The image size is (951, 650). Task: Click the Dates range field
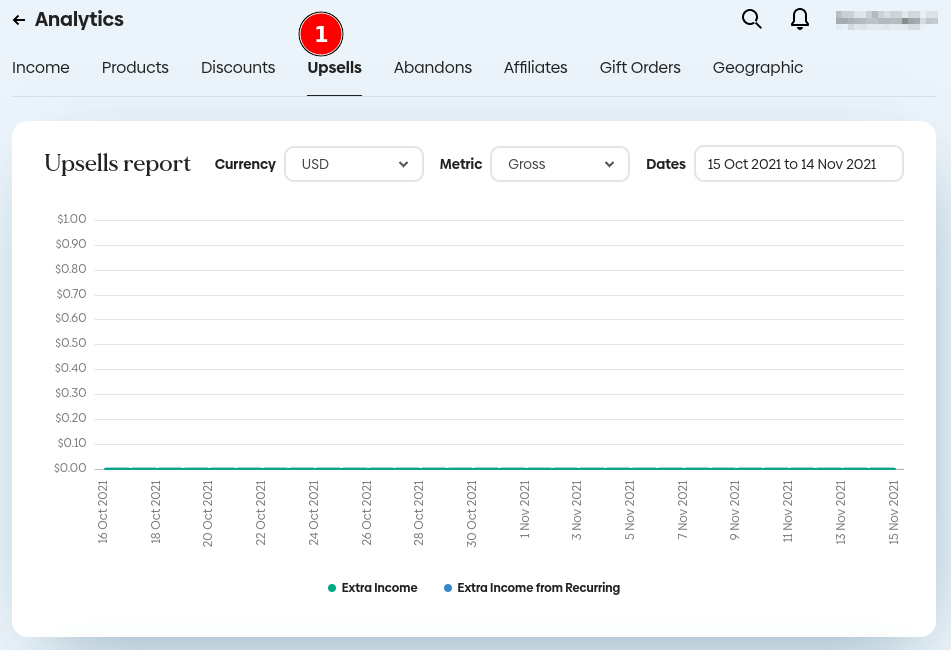[798, 164]
